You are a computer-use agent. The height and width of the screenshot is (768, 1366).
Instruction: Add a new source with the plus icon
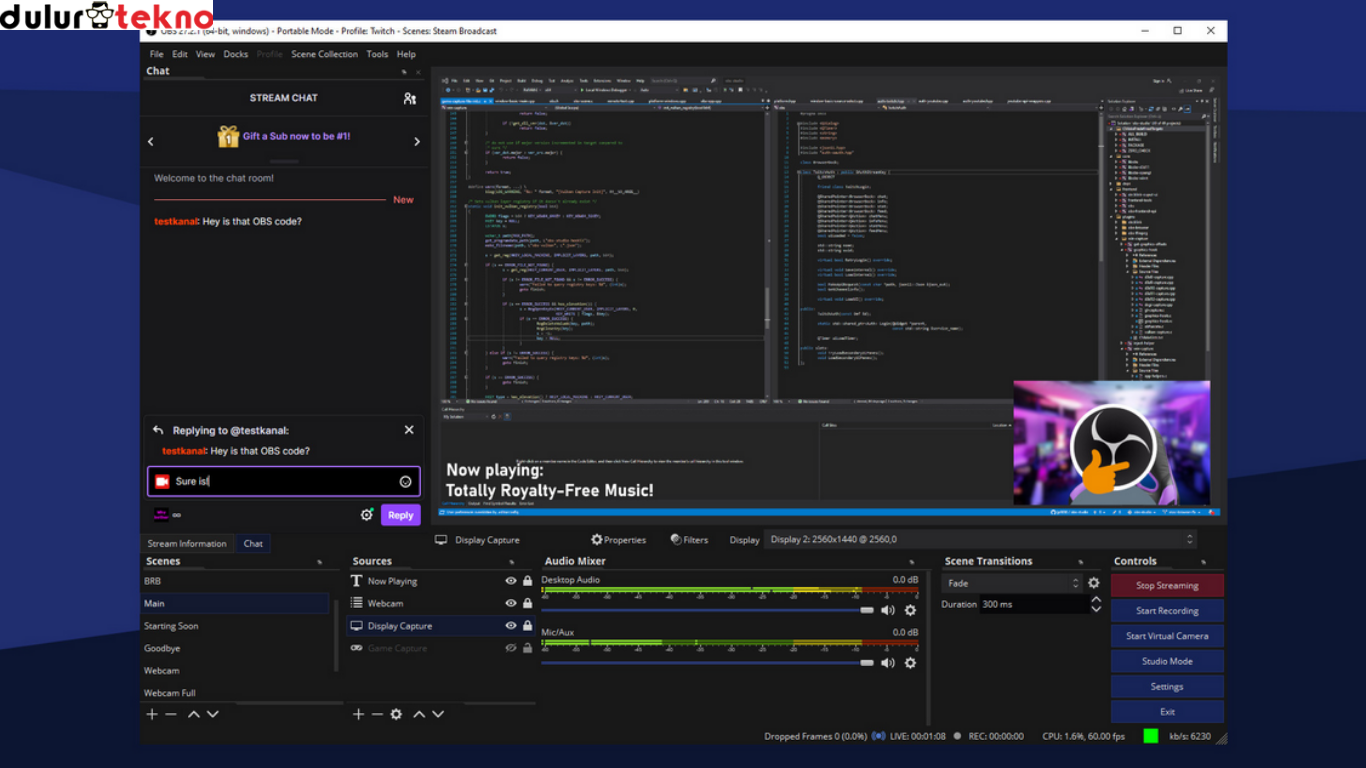coord(358,714)
